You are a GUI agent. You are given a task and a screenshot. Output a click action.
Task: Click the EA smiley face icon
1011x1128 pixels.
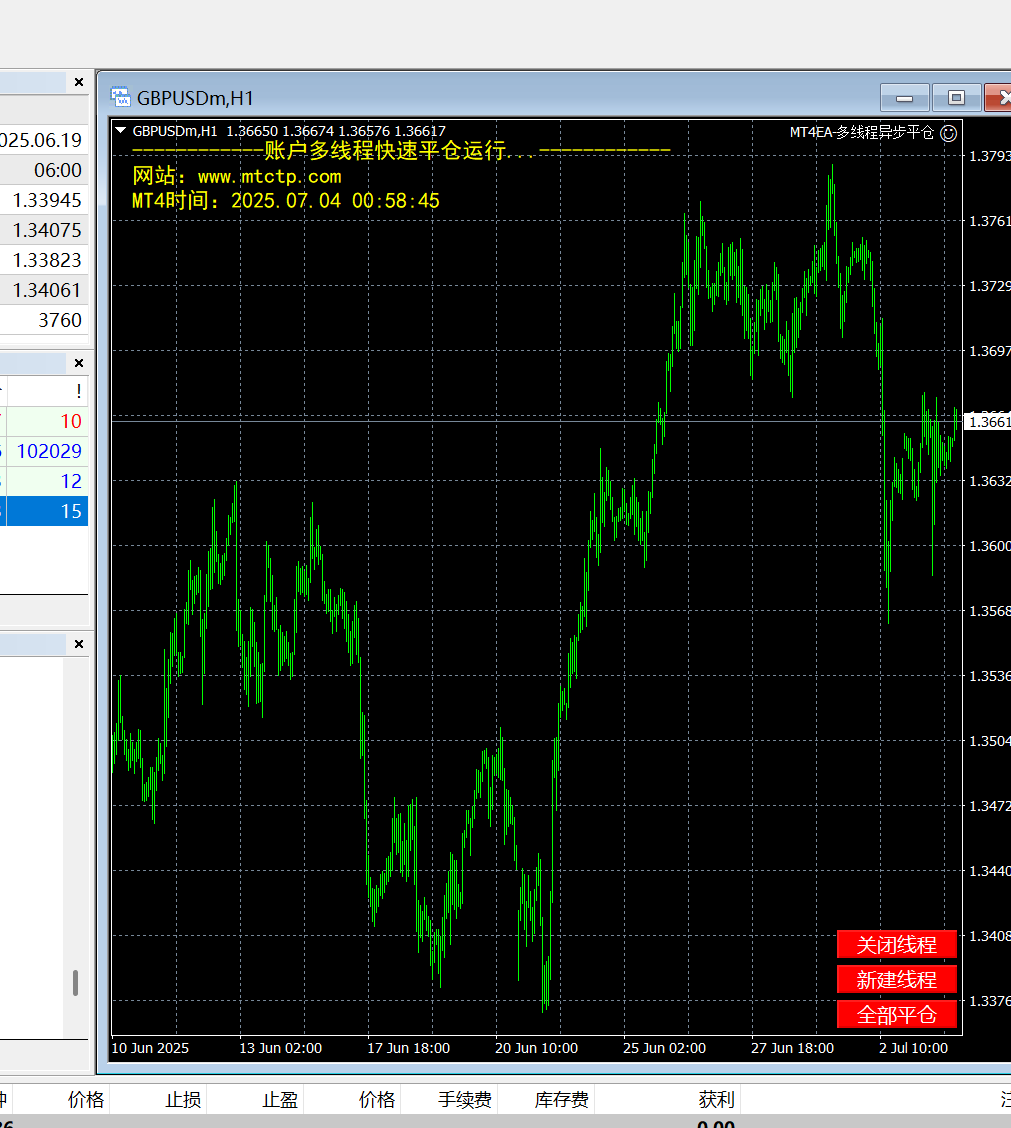pyautogui.click(x=949, y=133)
